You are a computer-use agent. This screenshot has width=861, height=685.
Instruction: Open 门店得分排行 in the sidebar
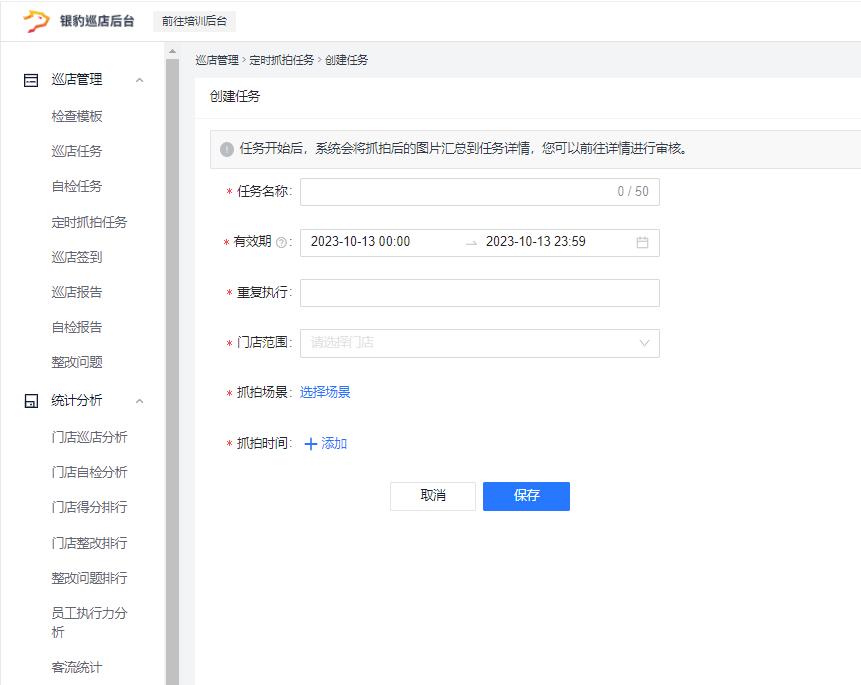[89, 507]
